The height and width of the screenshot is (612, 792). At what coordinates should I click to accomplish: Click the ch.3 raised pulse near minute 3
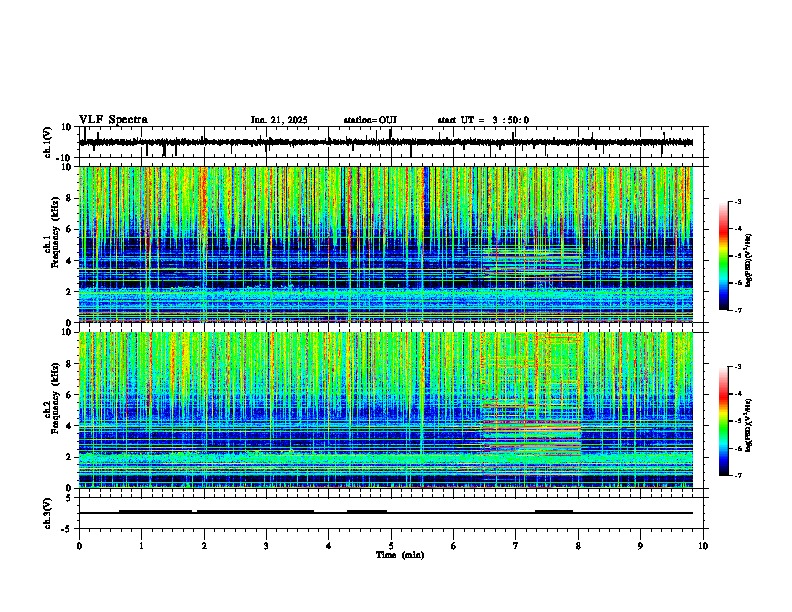tap(256, 511)
